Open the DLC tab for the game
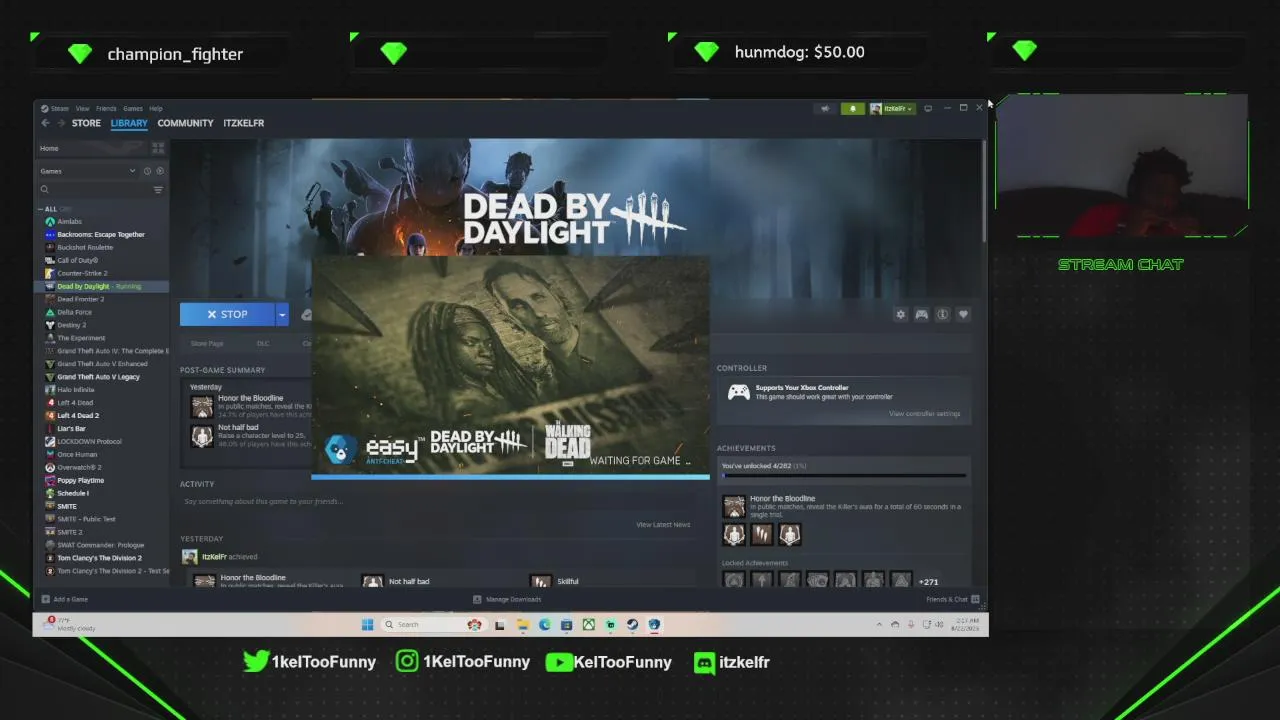 click(x=263, y=343)
